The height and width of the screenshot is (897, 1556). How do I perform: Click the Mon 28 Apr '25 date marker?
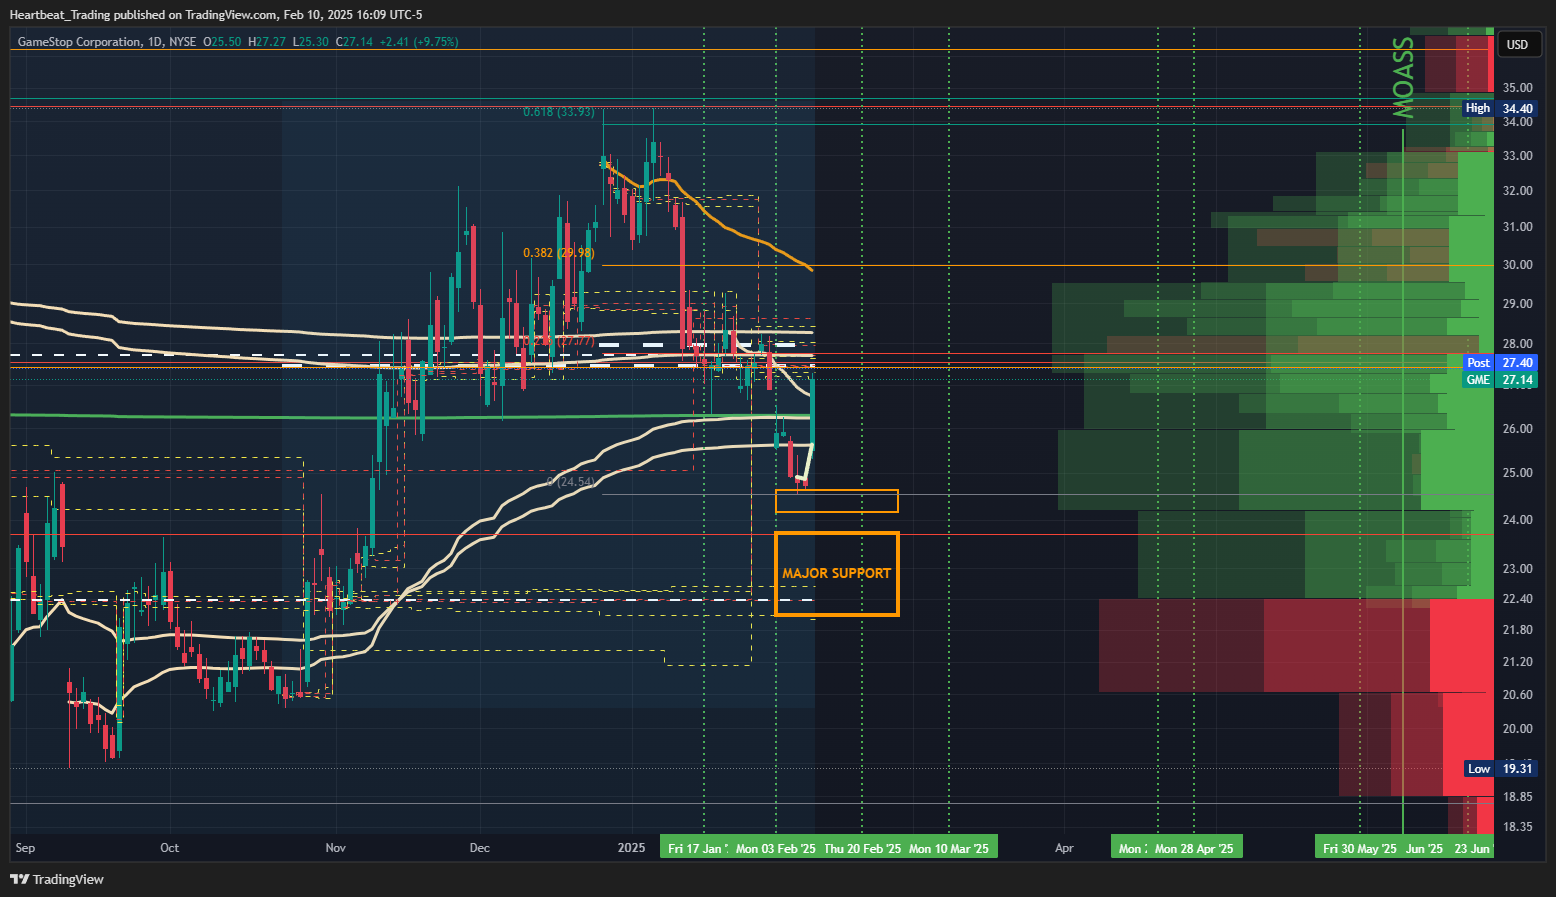click(x=1194, y=848)
